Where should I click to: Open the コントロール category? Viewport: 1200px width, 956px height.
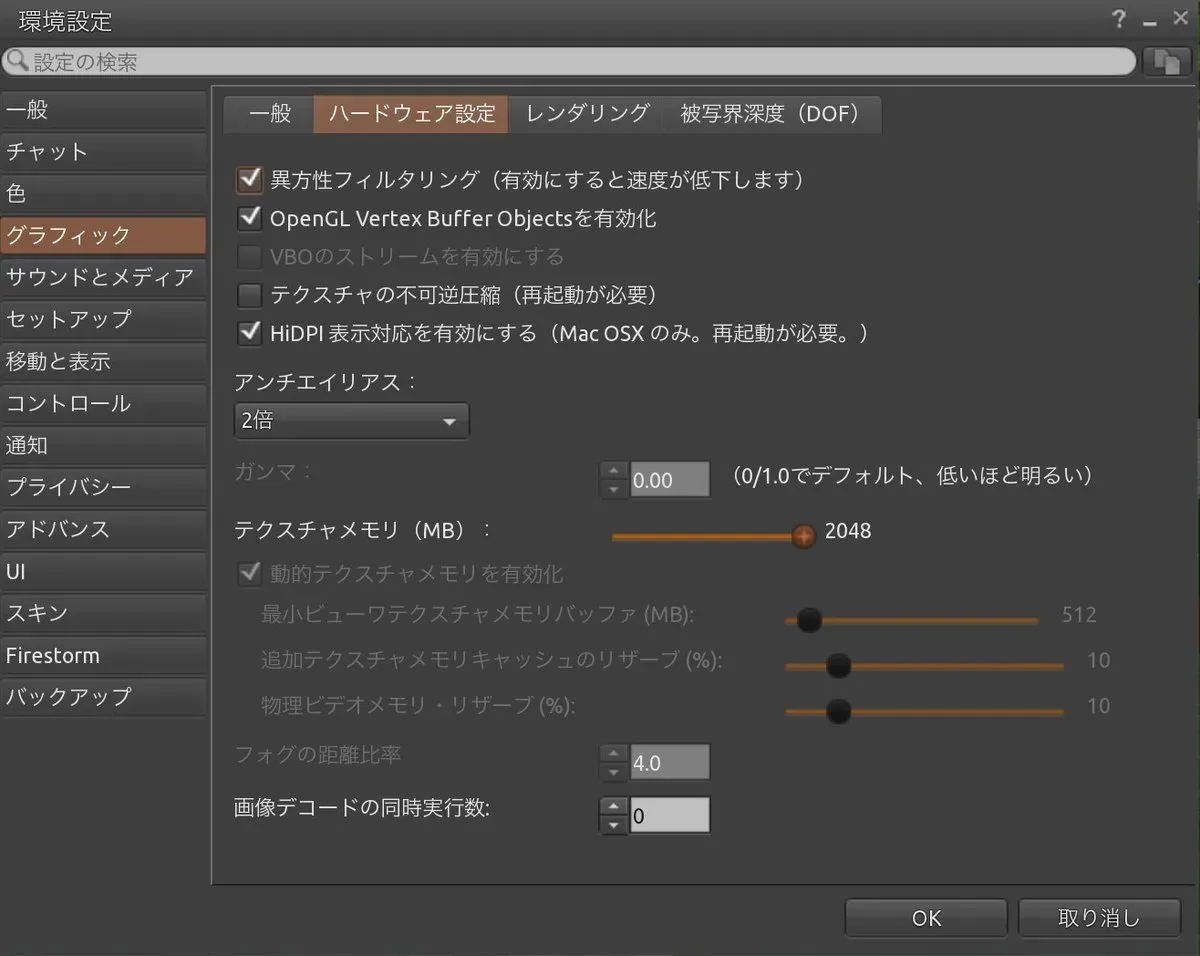[x=103, y=403]
